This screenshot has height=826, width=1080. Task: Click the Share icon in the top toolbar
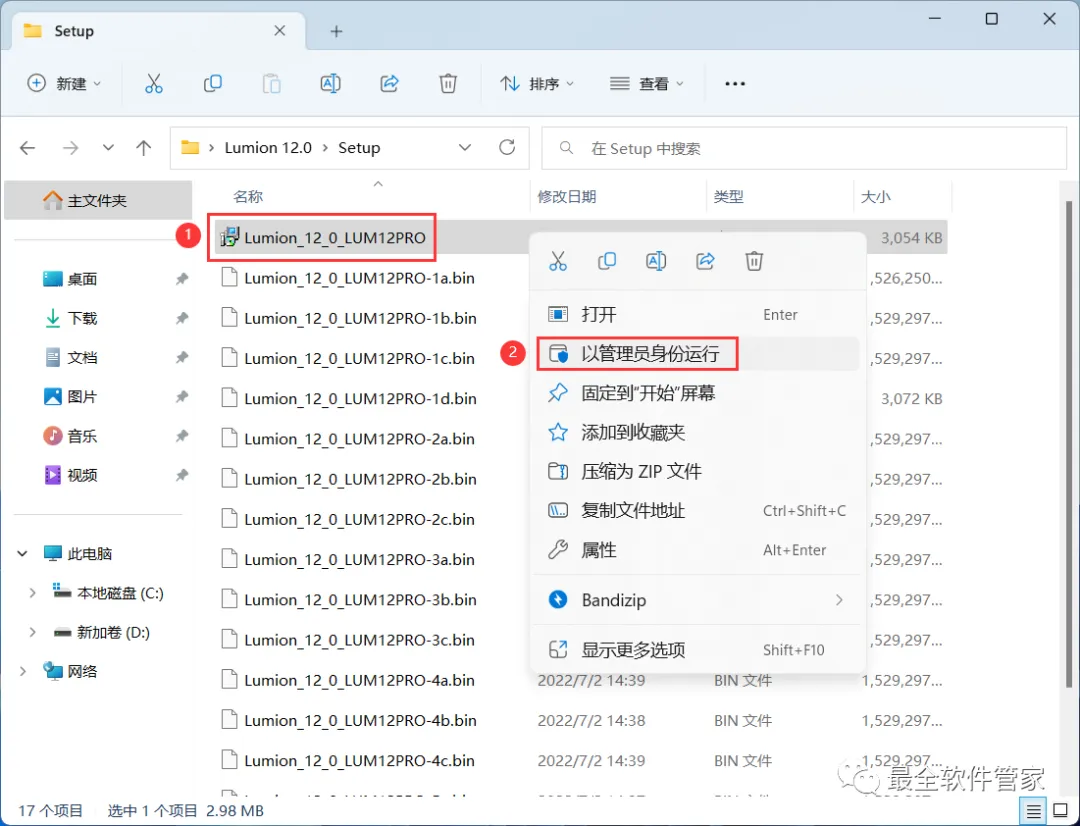tap(389, 83)
